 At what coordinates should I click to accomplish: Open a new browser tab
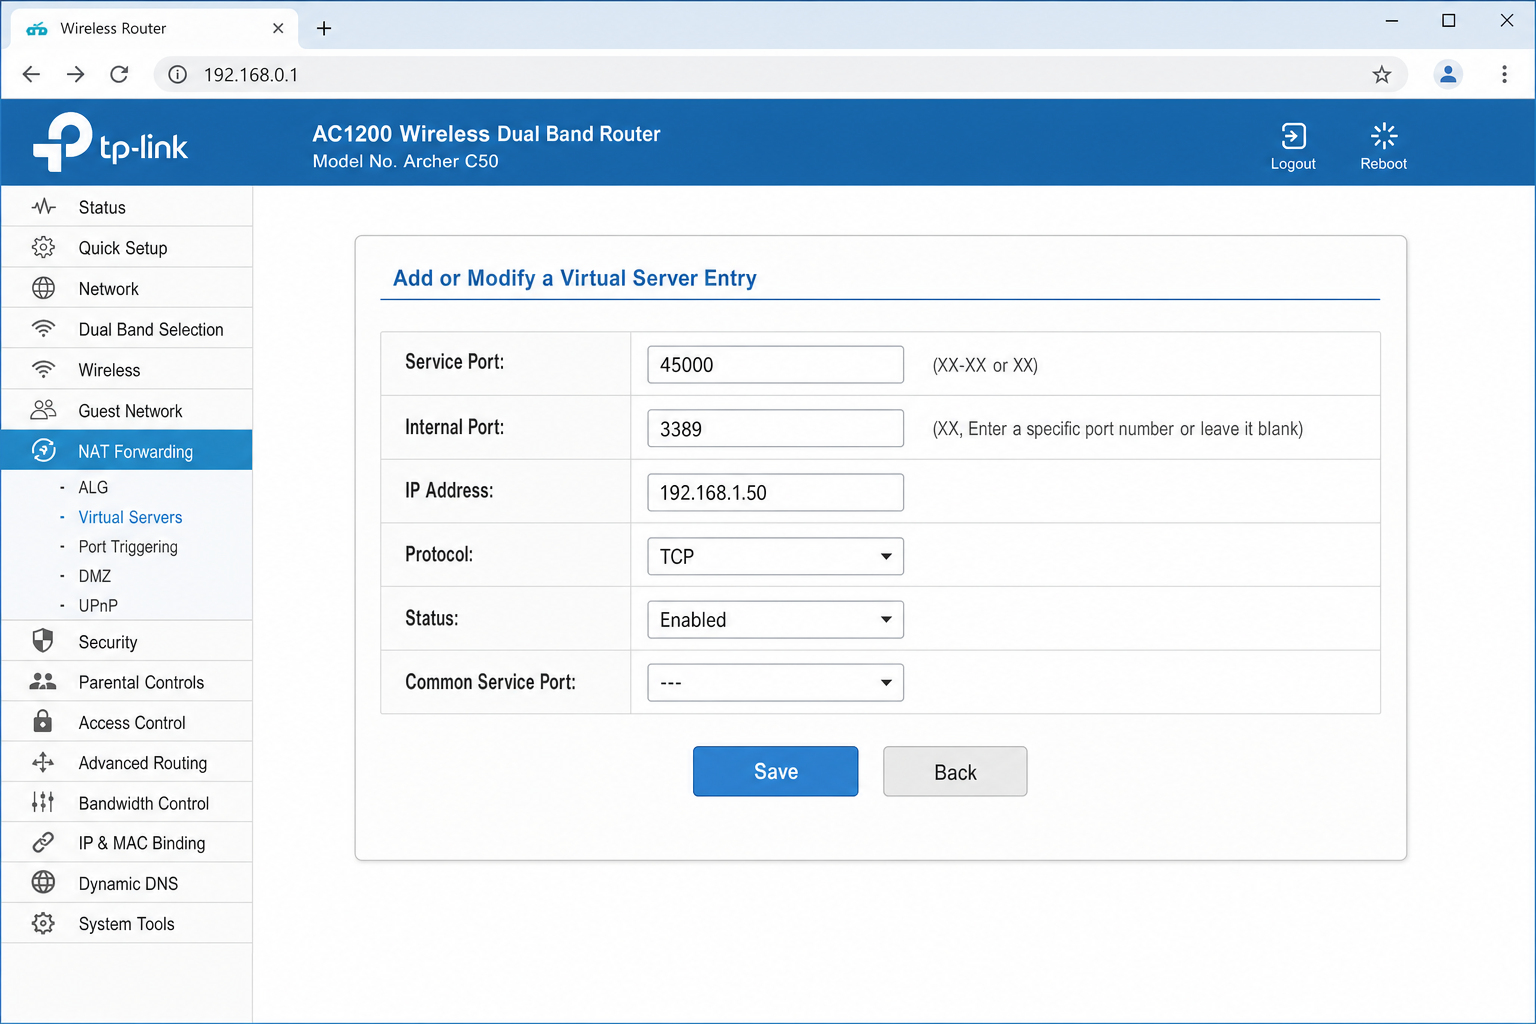(324, 28)
